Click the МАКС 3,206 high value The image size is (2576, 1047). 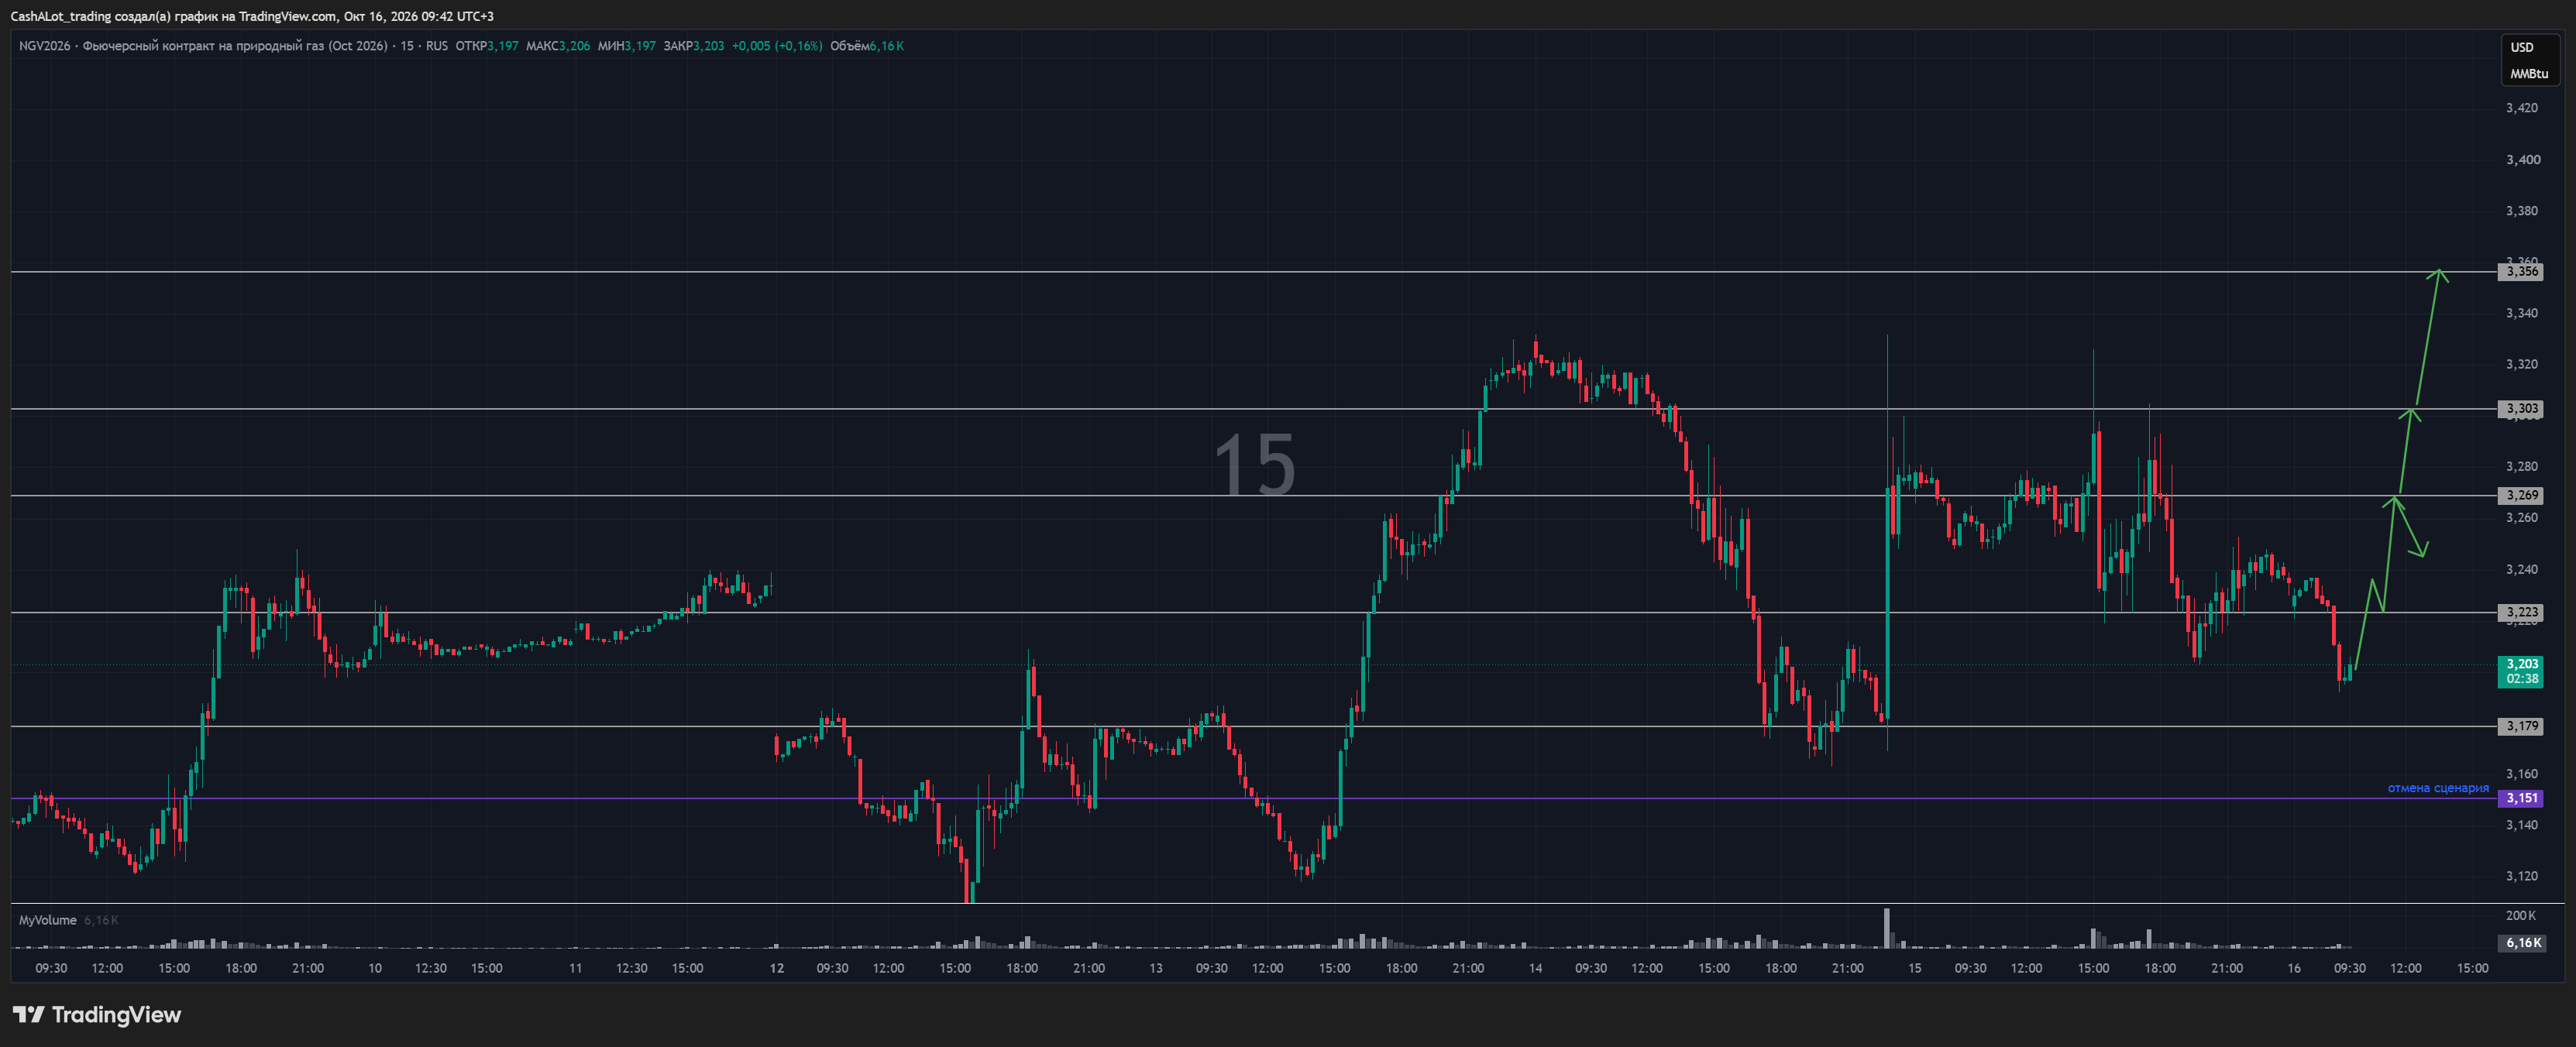(557, 46)
